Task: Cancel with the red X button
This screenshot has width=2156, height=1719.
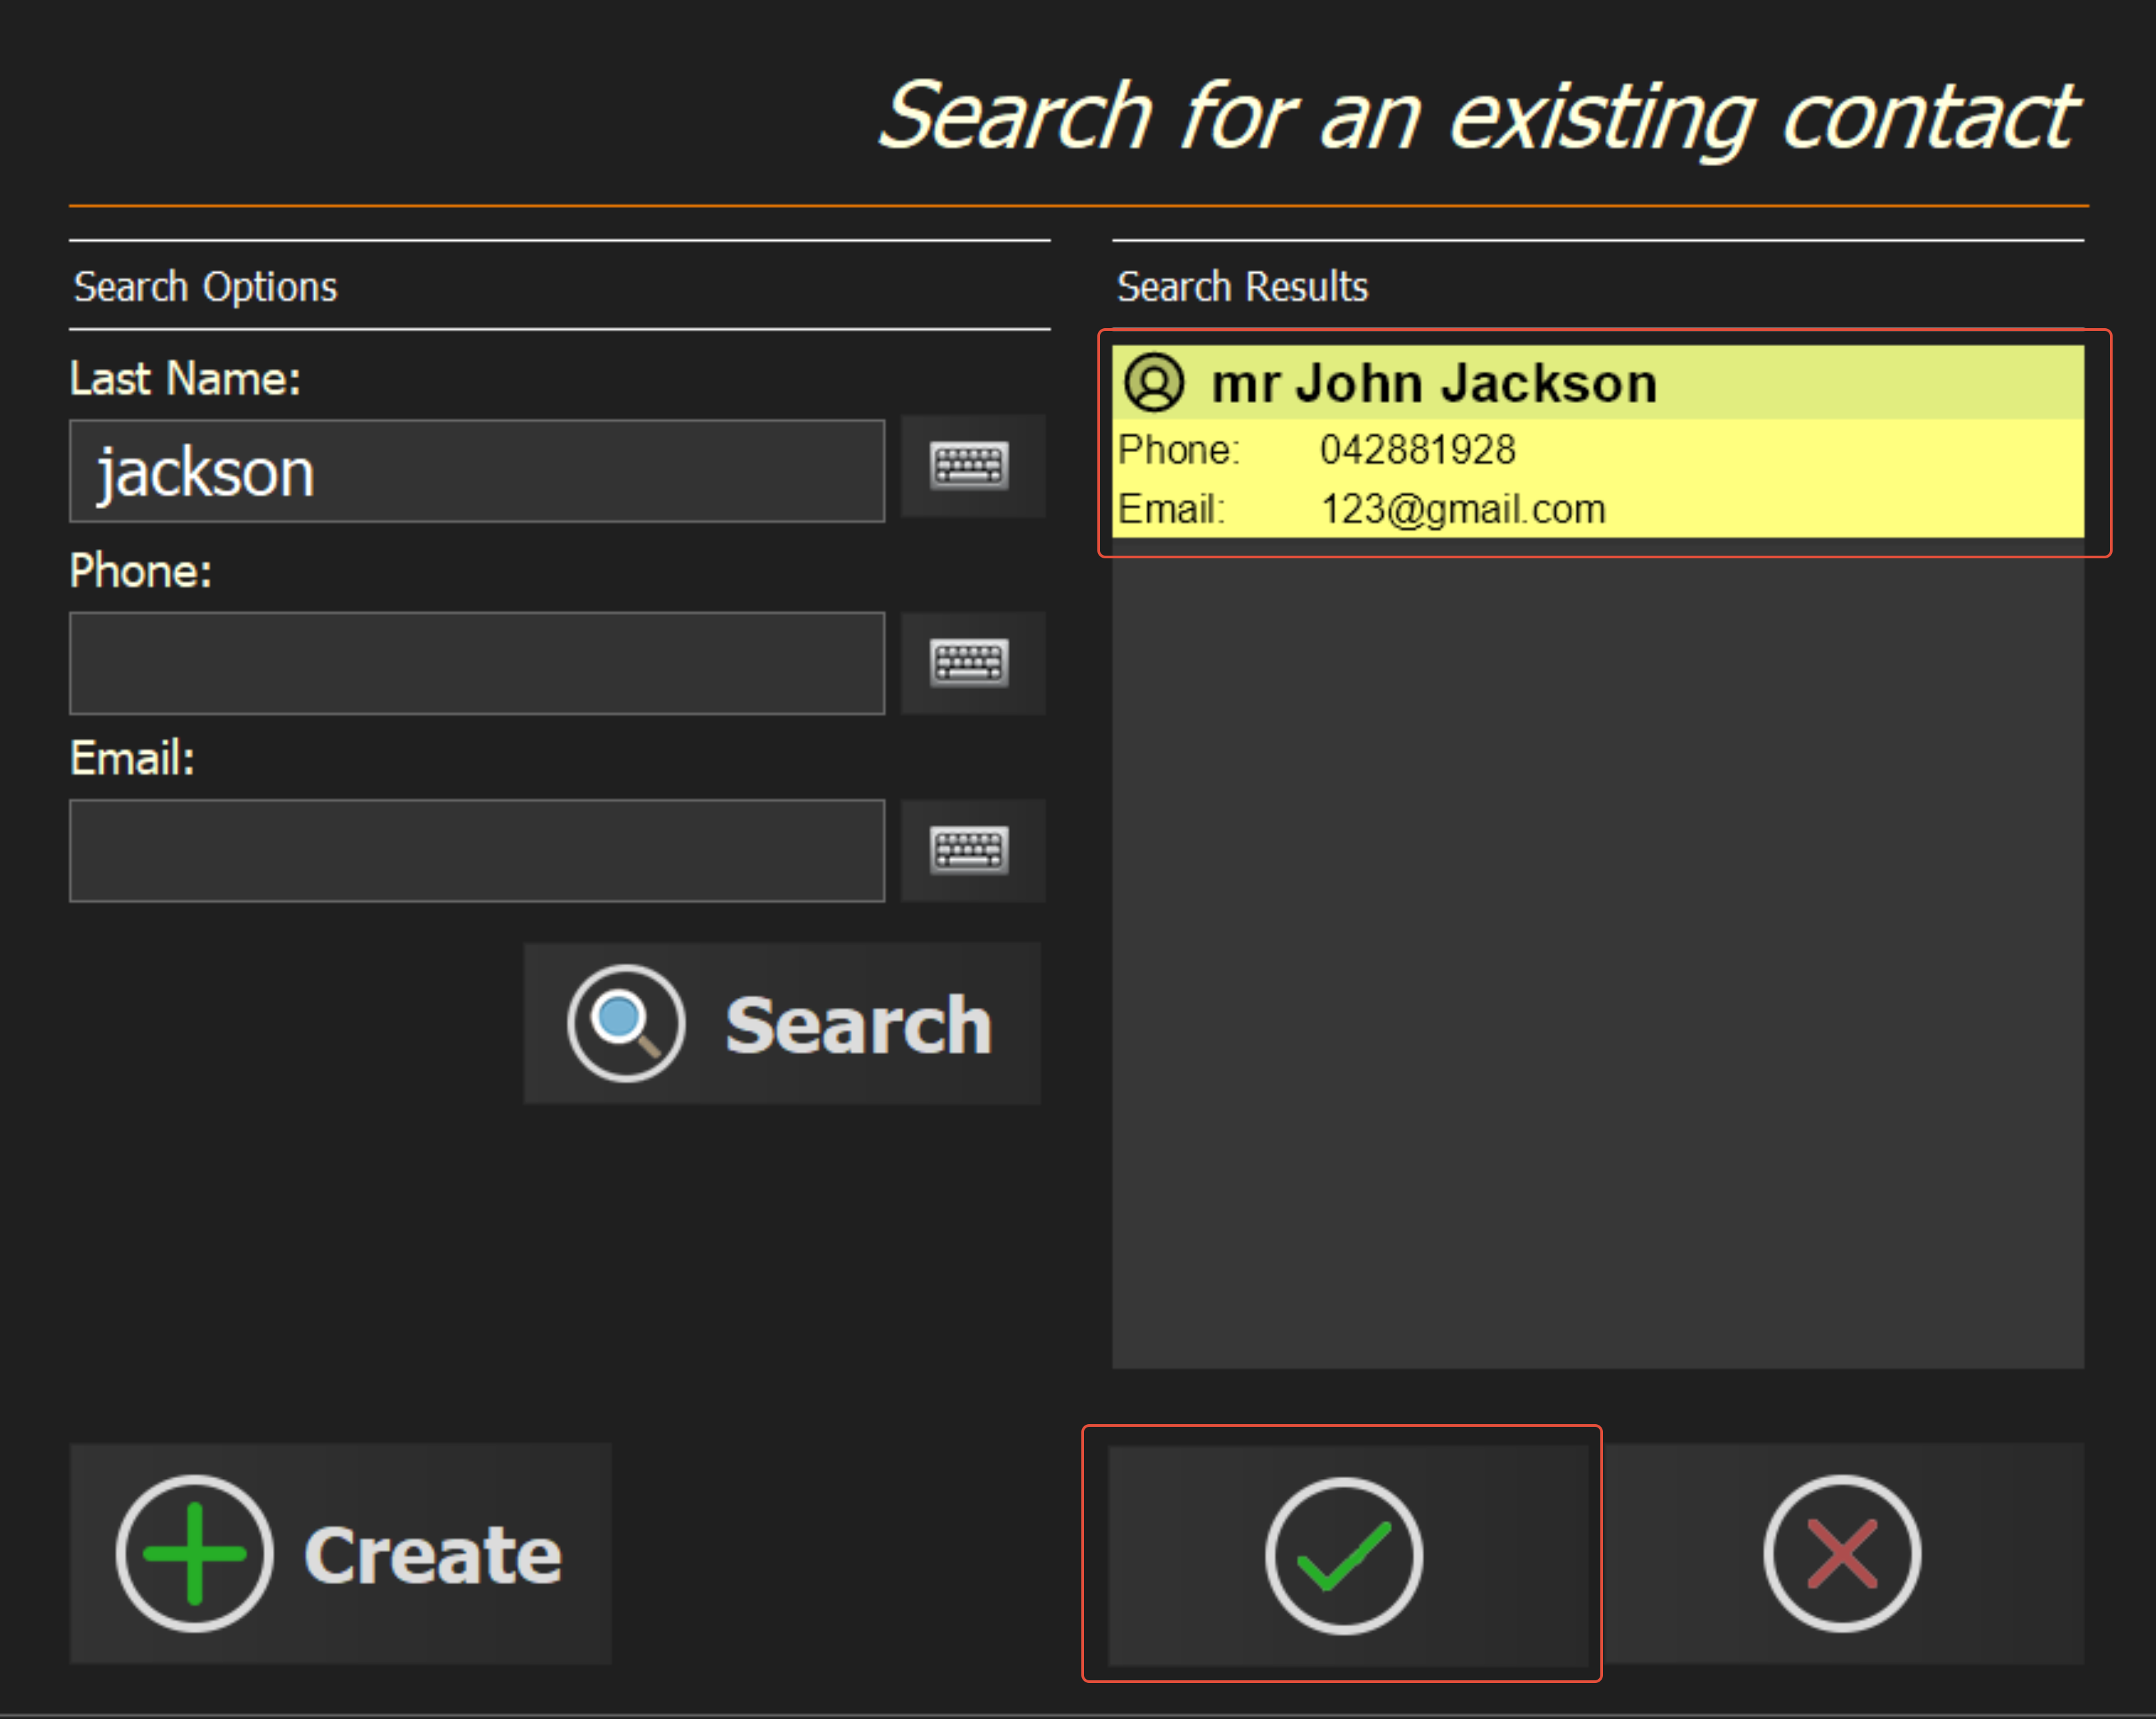Action: (1841, 1554)
